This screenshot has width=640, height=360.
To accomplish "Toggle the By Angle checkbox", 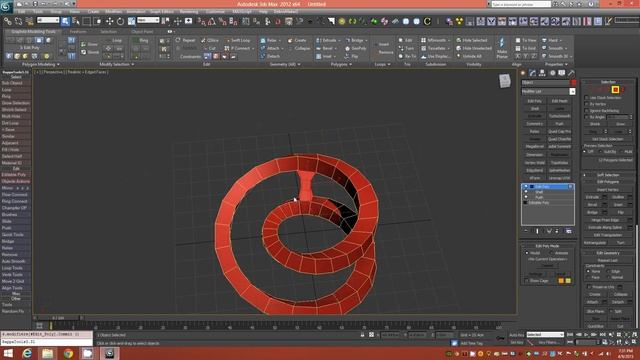I will click(x=587, y=117).
